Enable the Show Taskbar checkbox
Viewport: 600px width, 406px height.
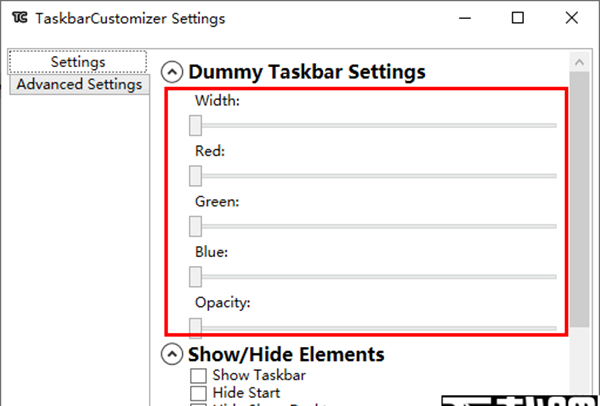coord(198,375)
